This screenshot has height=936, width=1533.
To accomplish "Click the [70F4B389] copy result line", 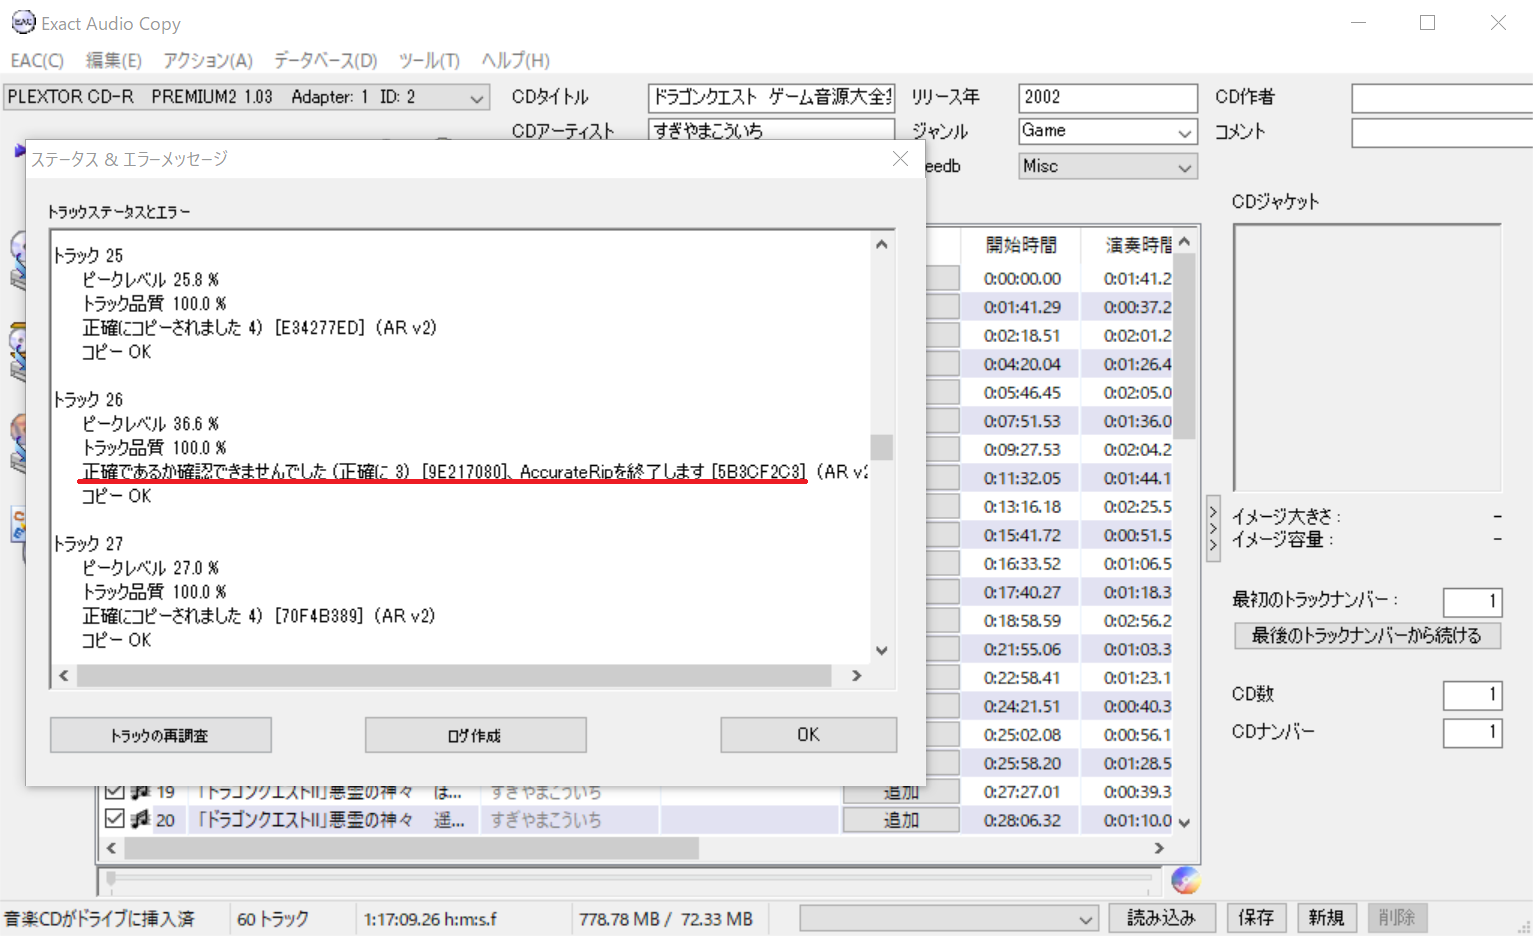I will point(259,616).
